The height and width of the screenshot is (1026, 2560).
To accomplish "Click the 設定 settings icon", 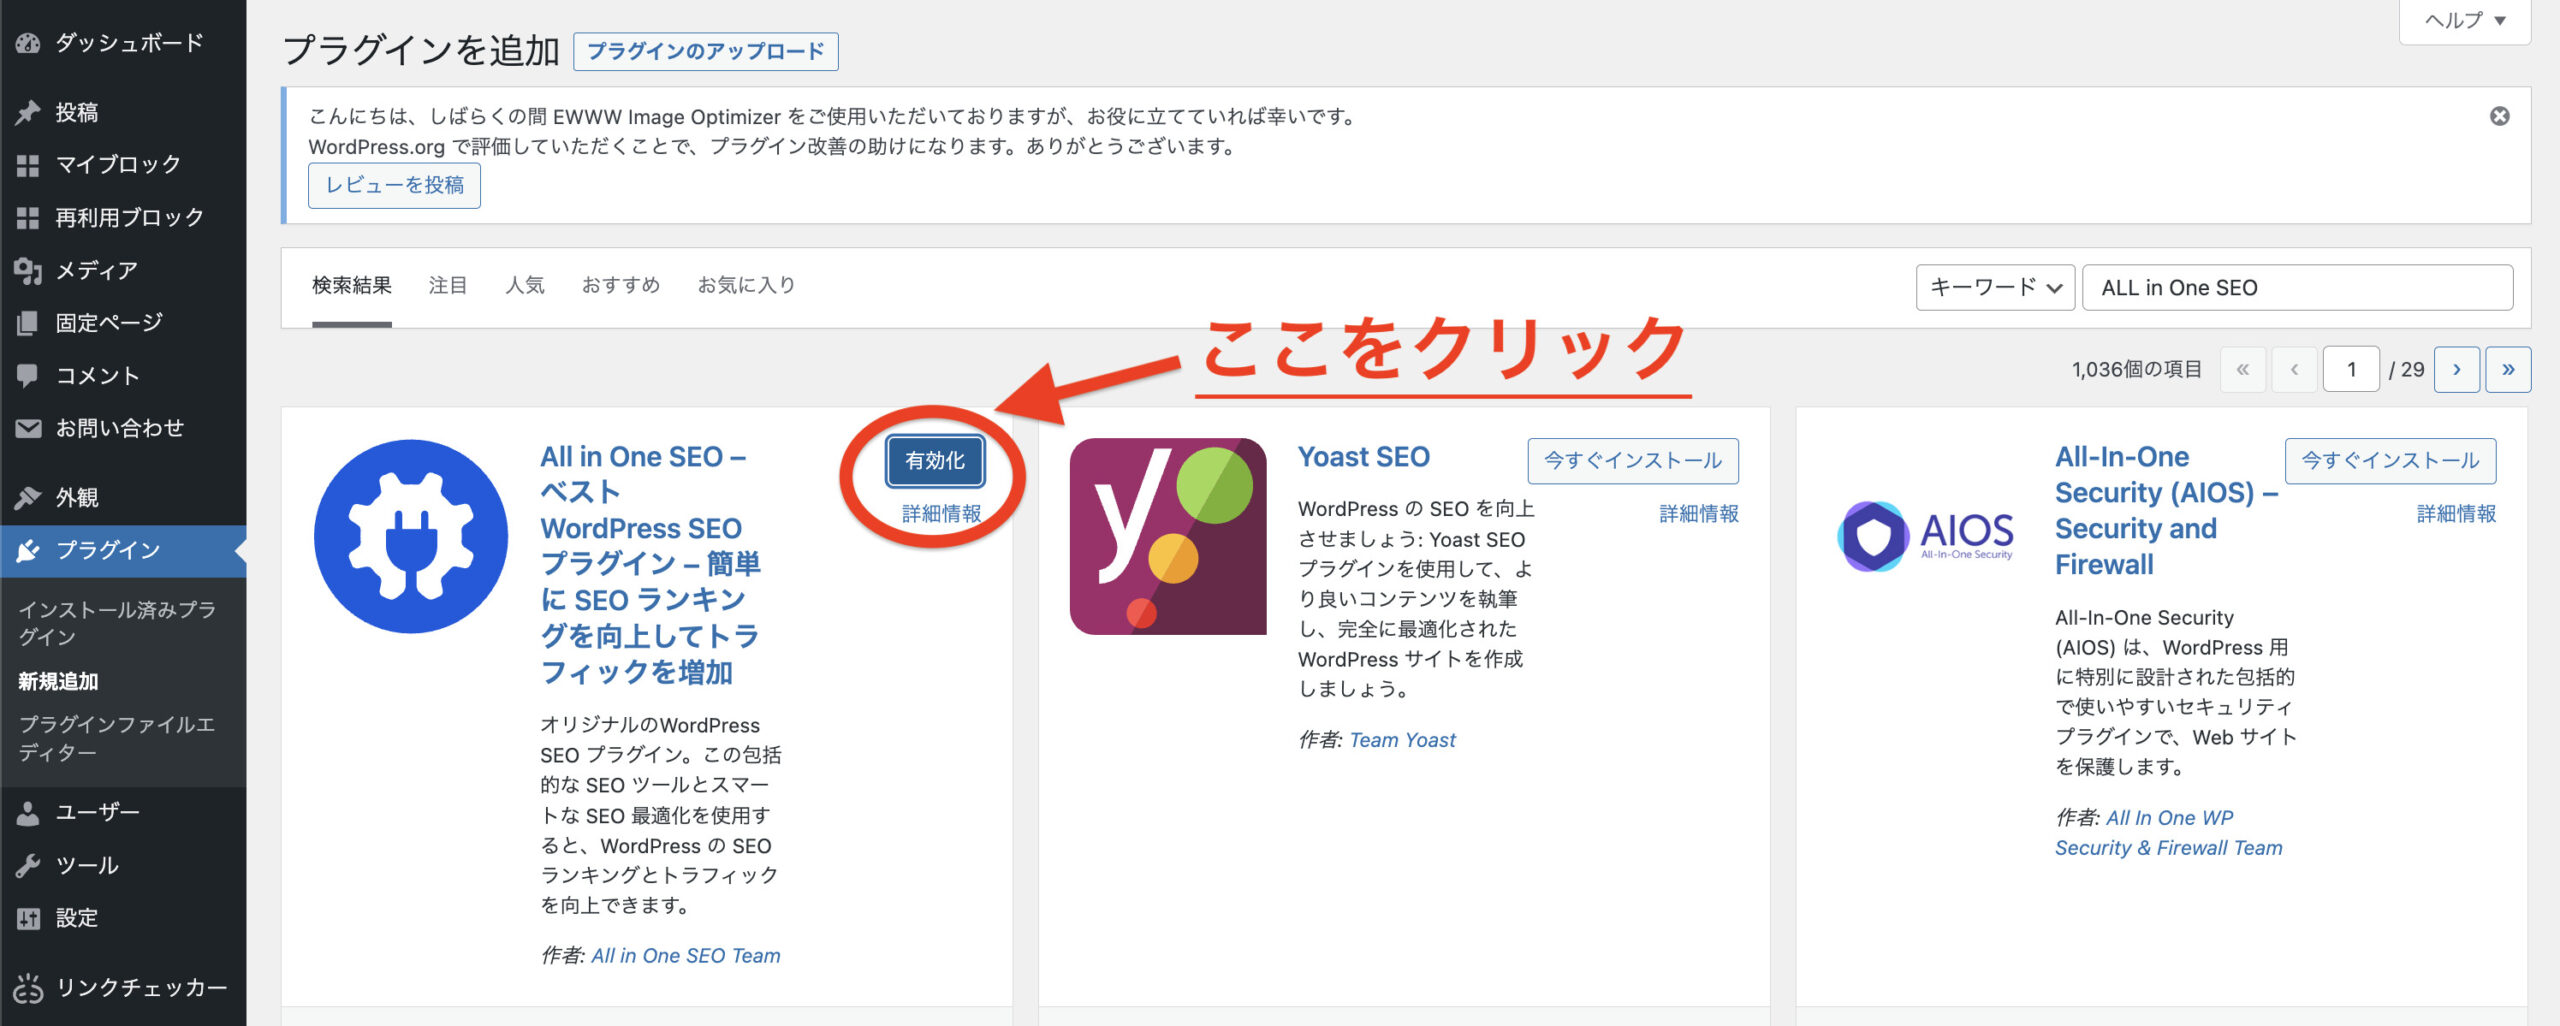I will point(28,918).
